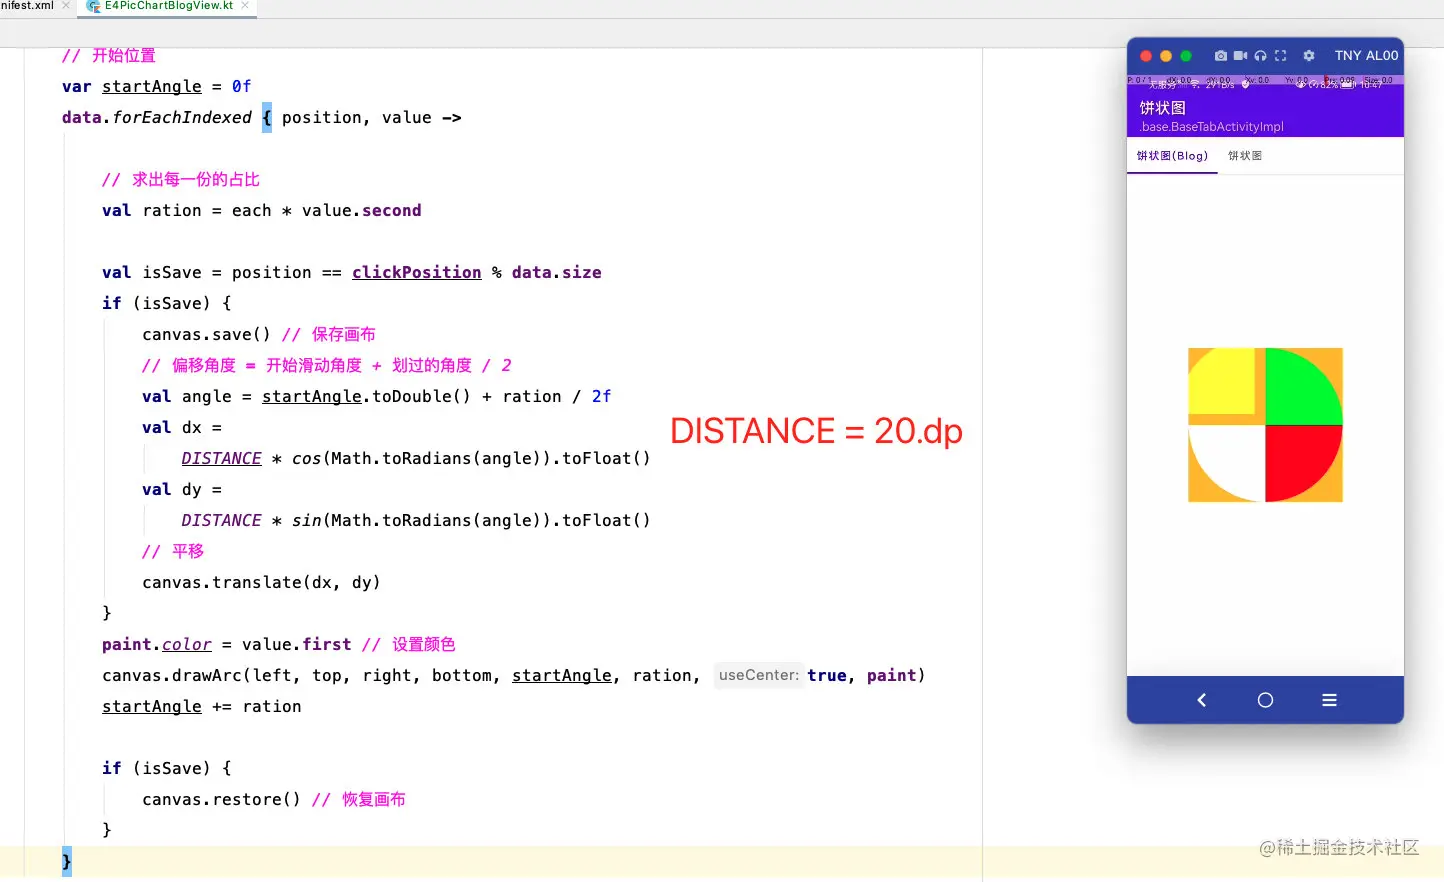Tap the white pie slice

pyautogui.click(x=1231, y=458)
